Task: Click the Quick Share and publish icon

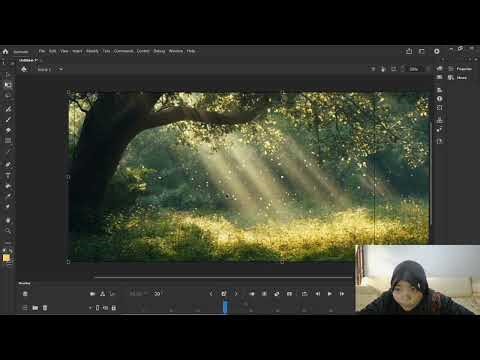Action: [x=409, y=51]
